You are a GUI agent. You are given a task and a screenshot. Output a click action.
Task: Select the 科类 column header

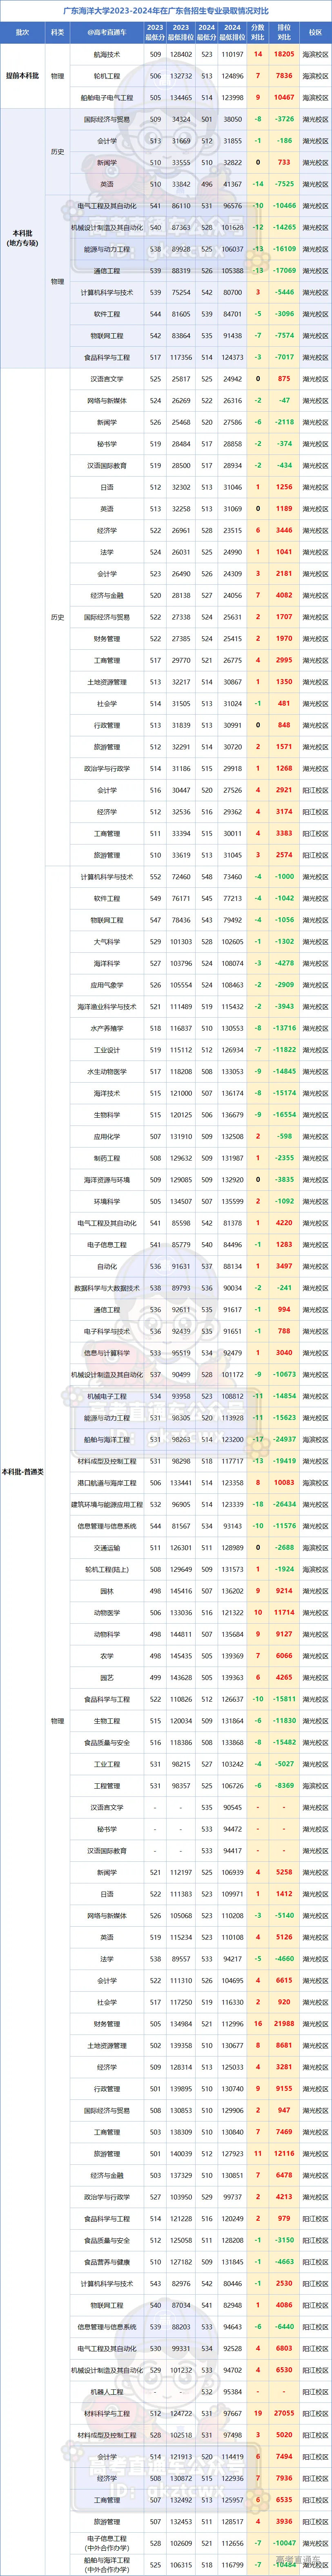57,32
